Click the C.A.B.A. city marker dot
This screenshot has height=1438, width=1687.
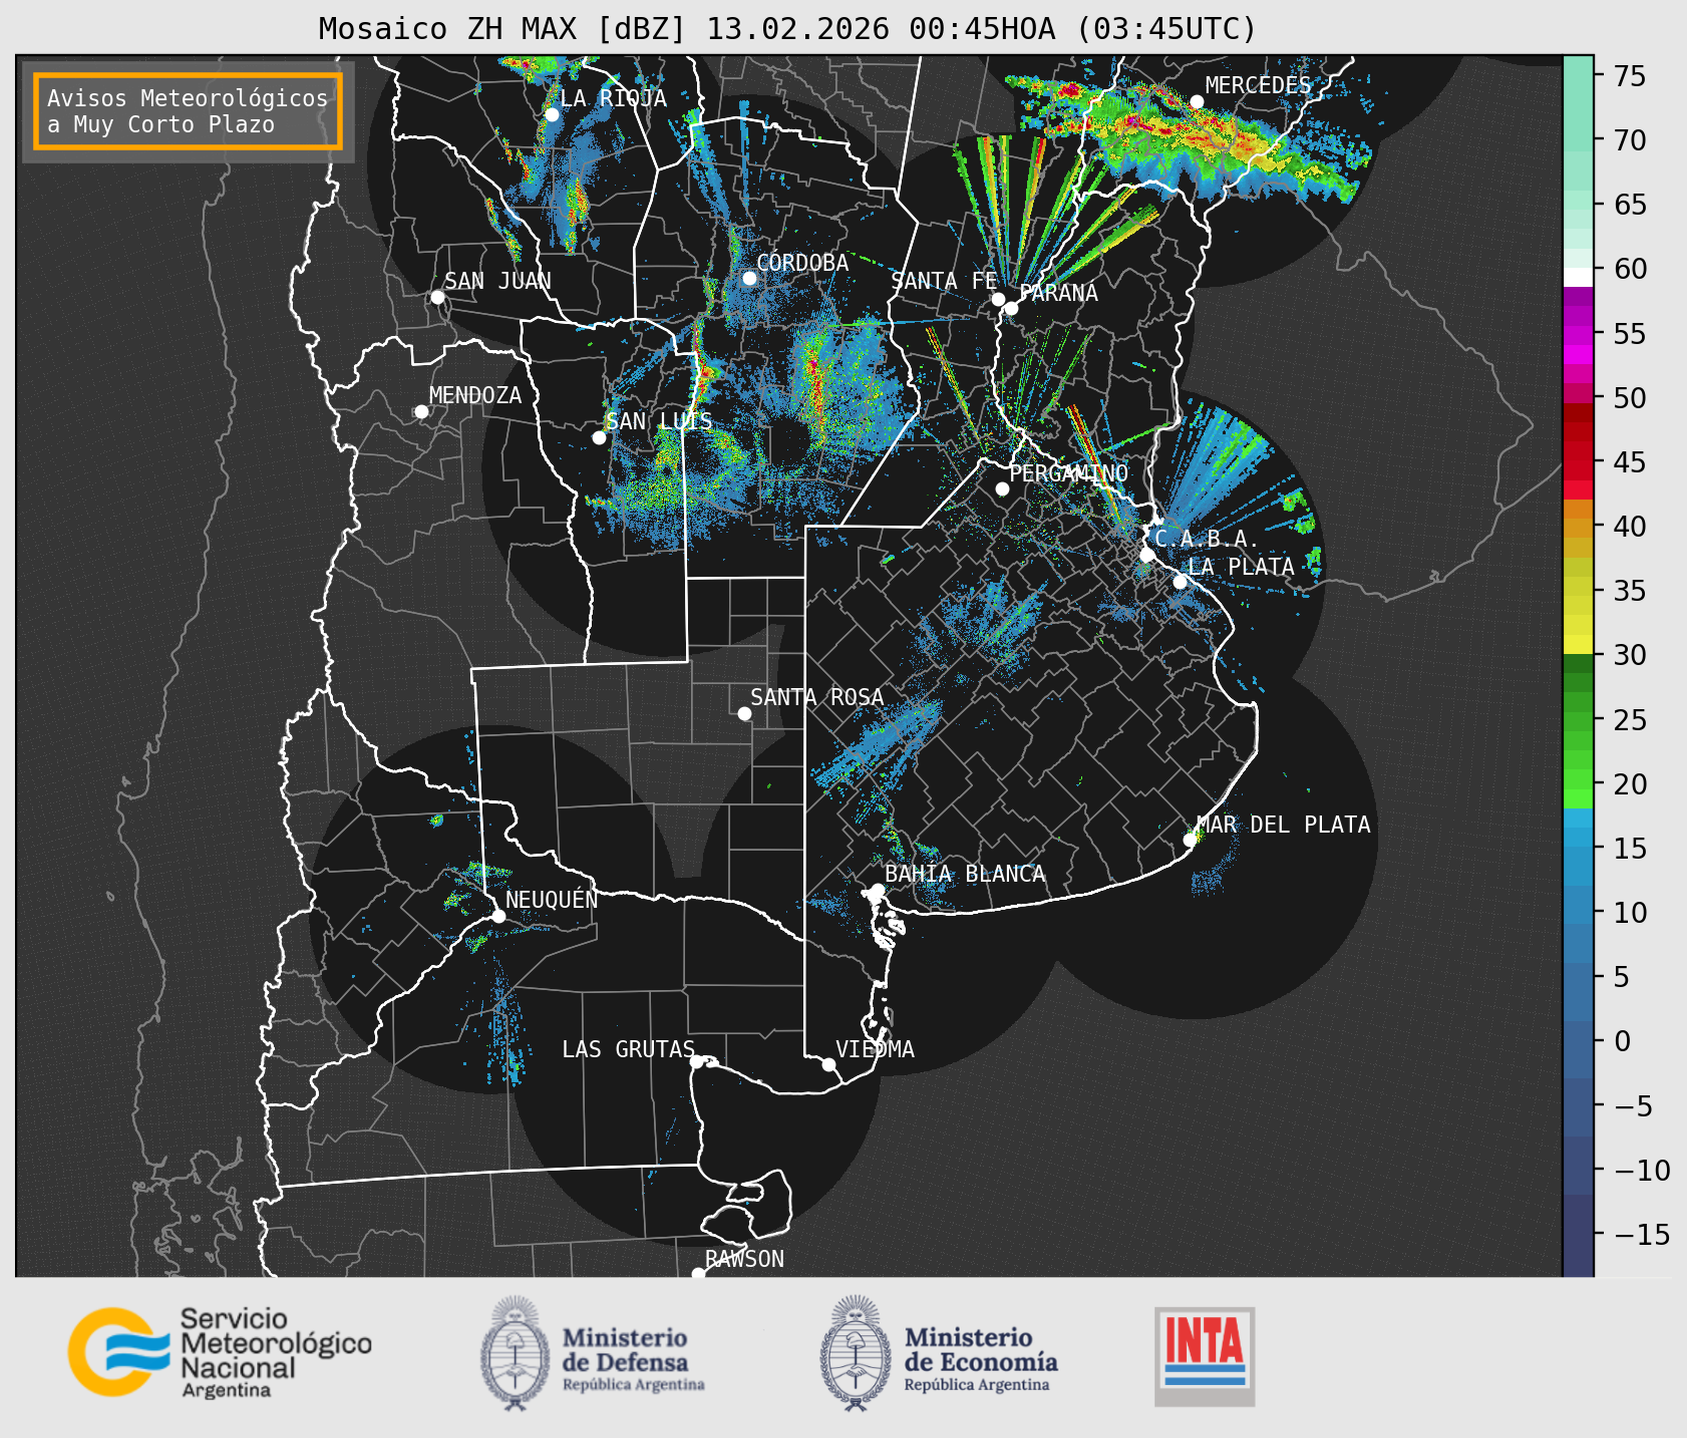click(1147, 555)
